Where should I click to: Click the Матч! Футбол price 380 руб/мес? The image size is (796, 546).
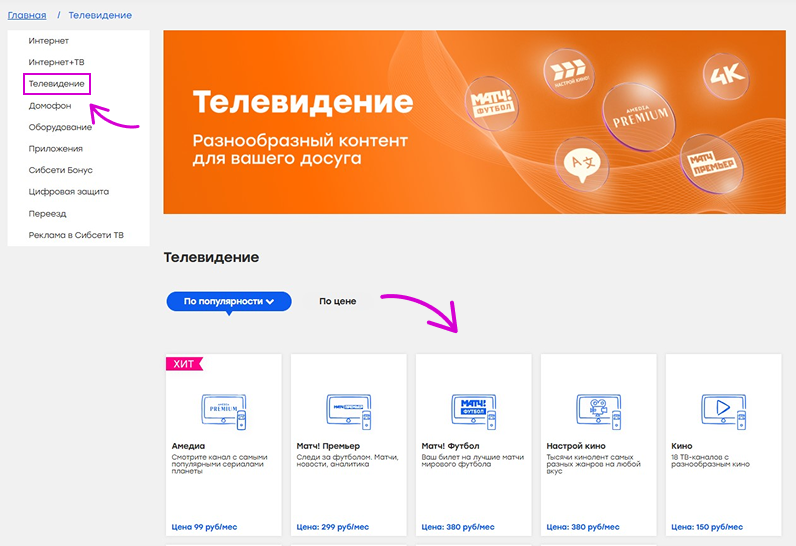(x=458, y=527)
